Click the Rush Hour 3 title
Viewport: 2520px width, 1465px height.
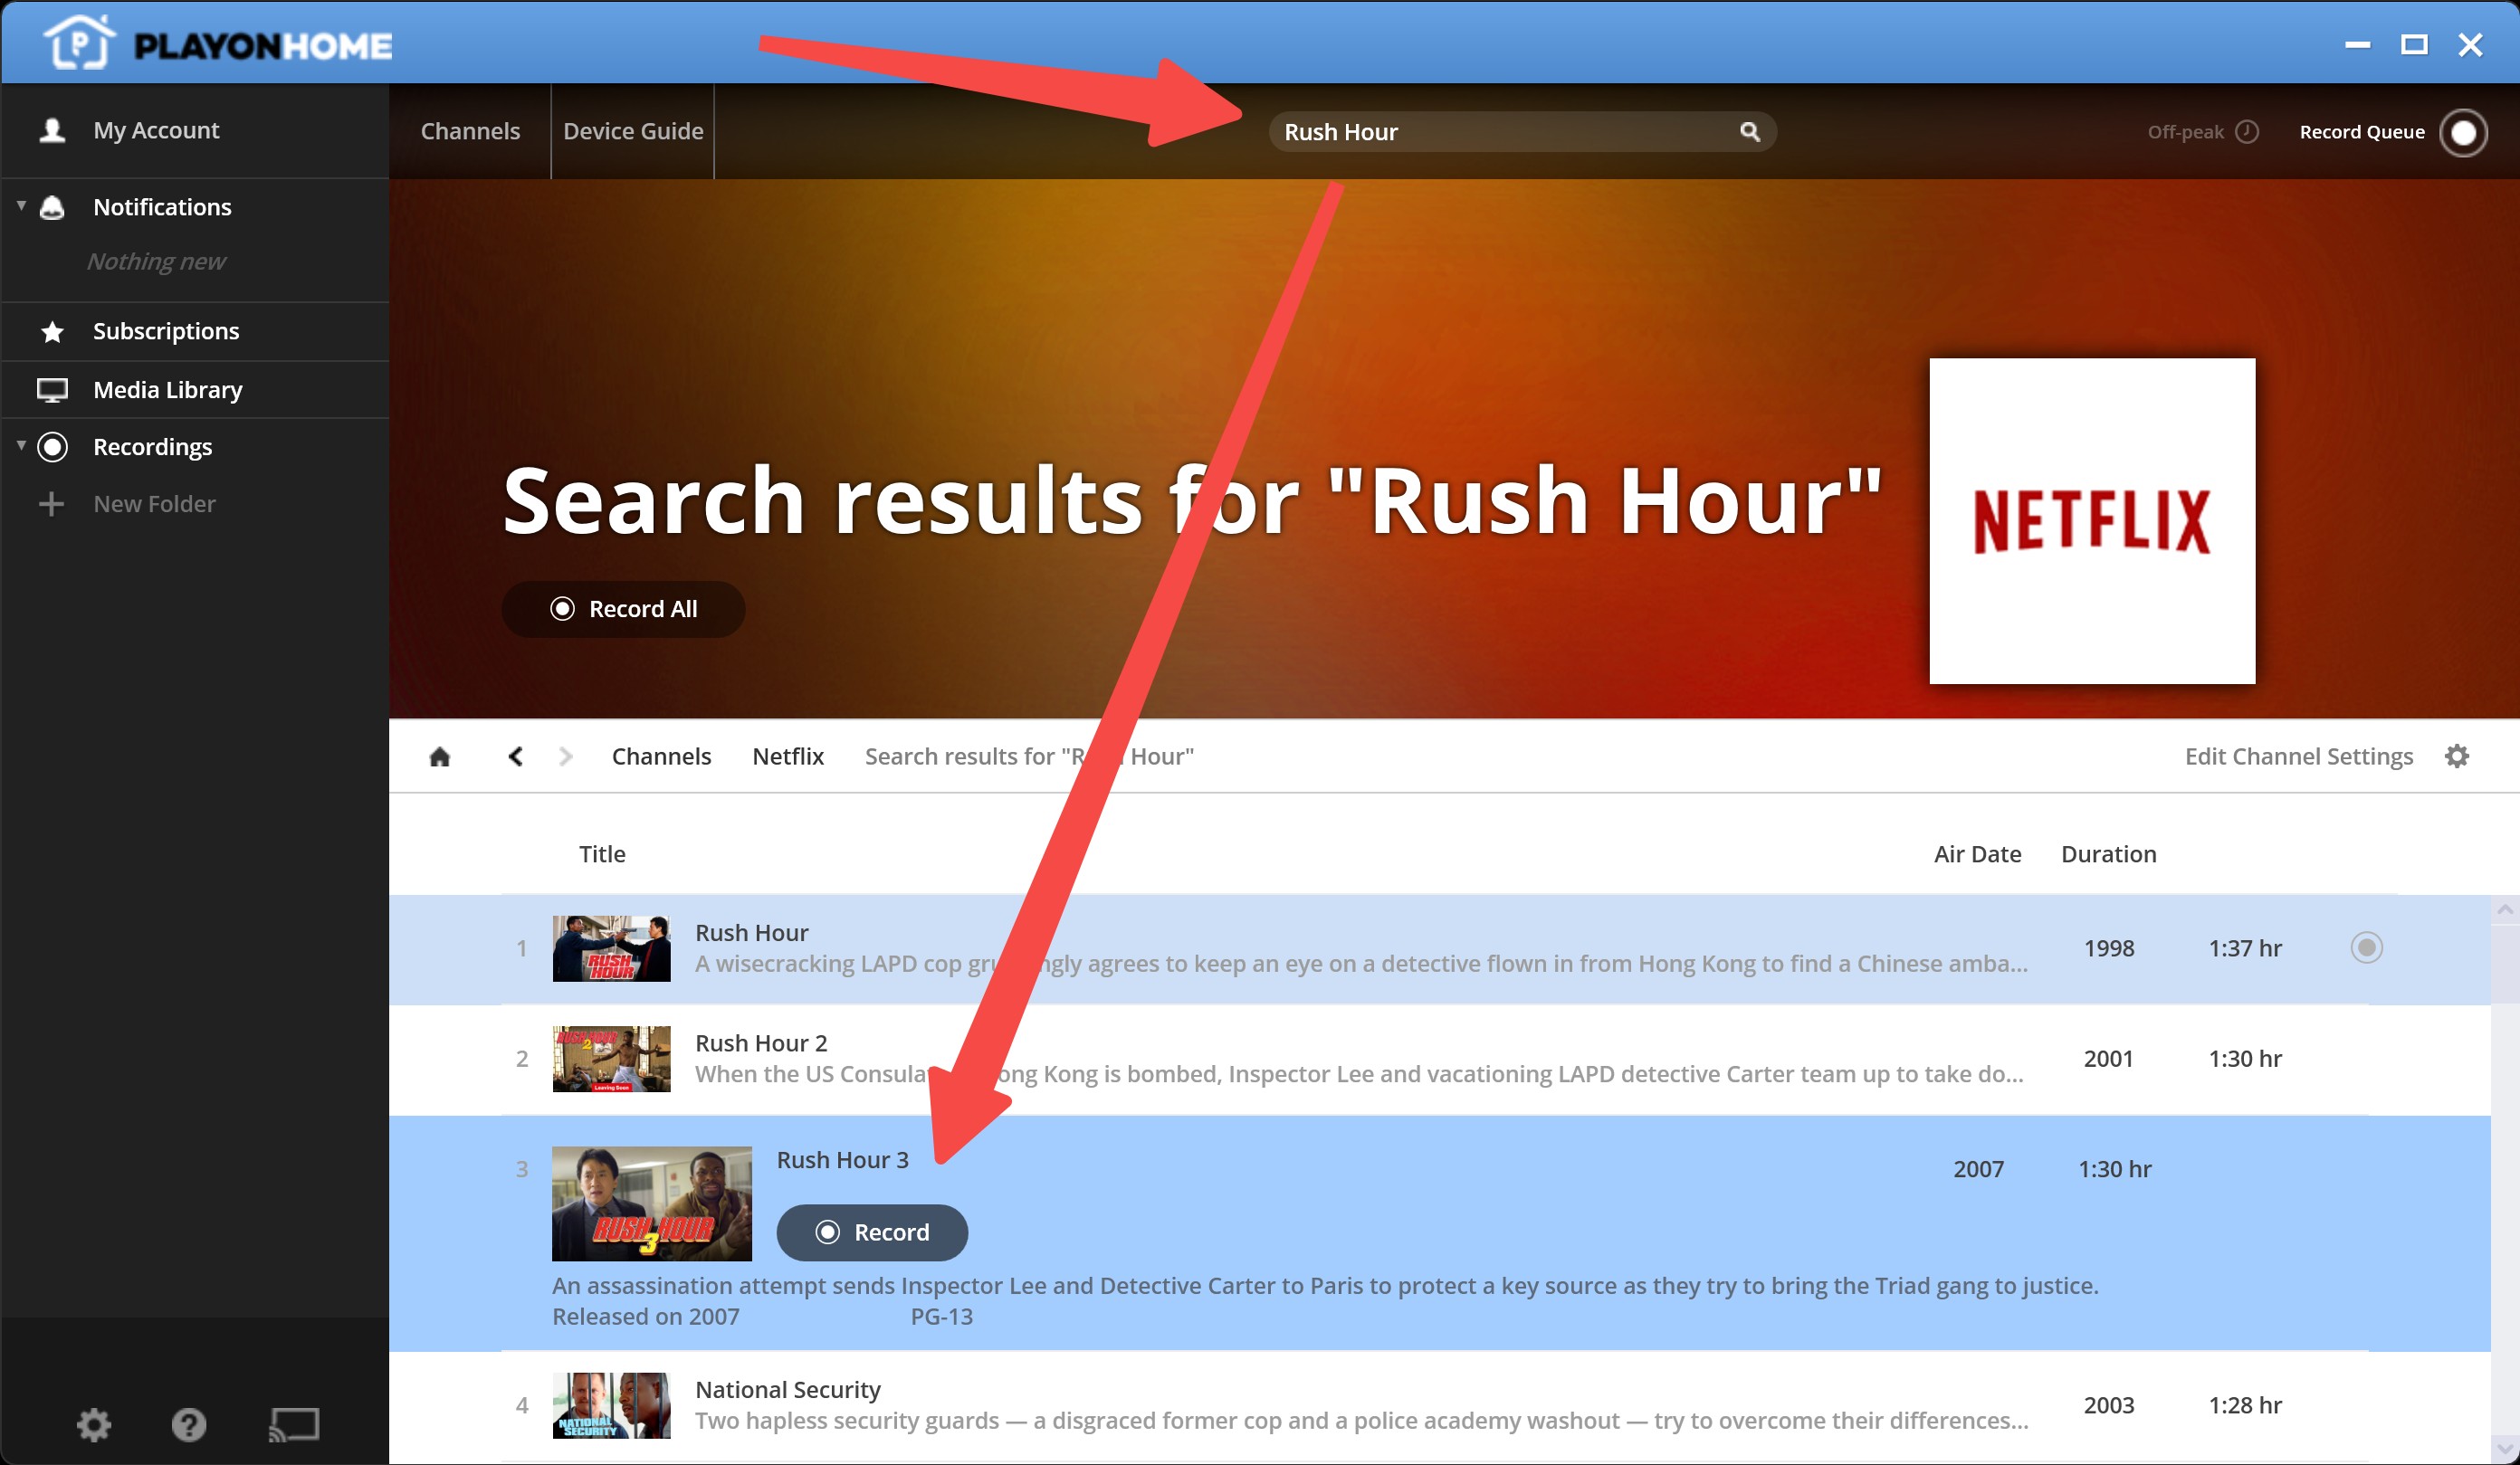pos(842,1160)
